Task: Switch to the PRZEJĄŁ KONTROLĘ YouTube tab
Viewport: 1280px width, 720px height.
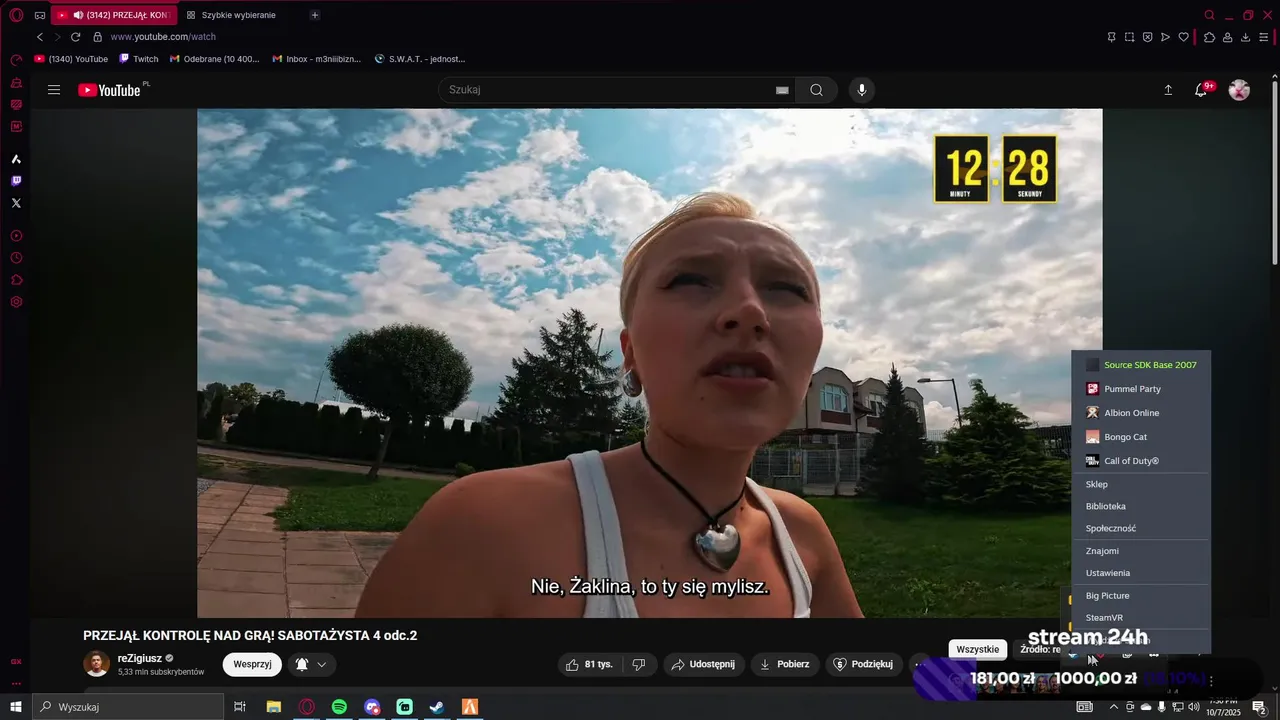Action: [x=113, y=15]
